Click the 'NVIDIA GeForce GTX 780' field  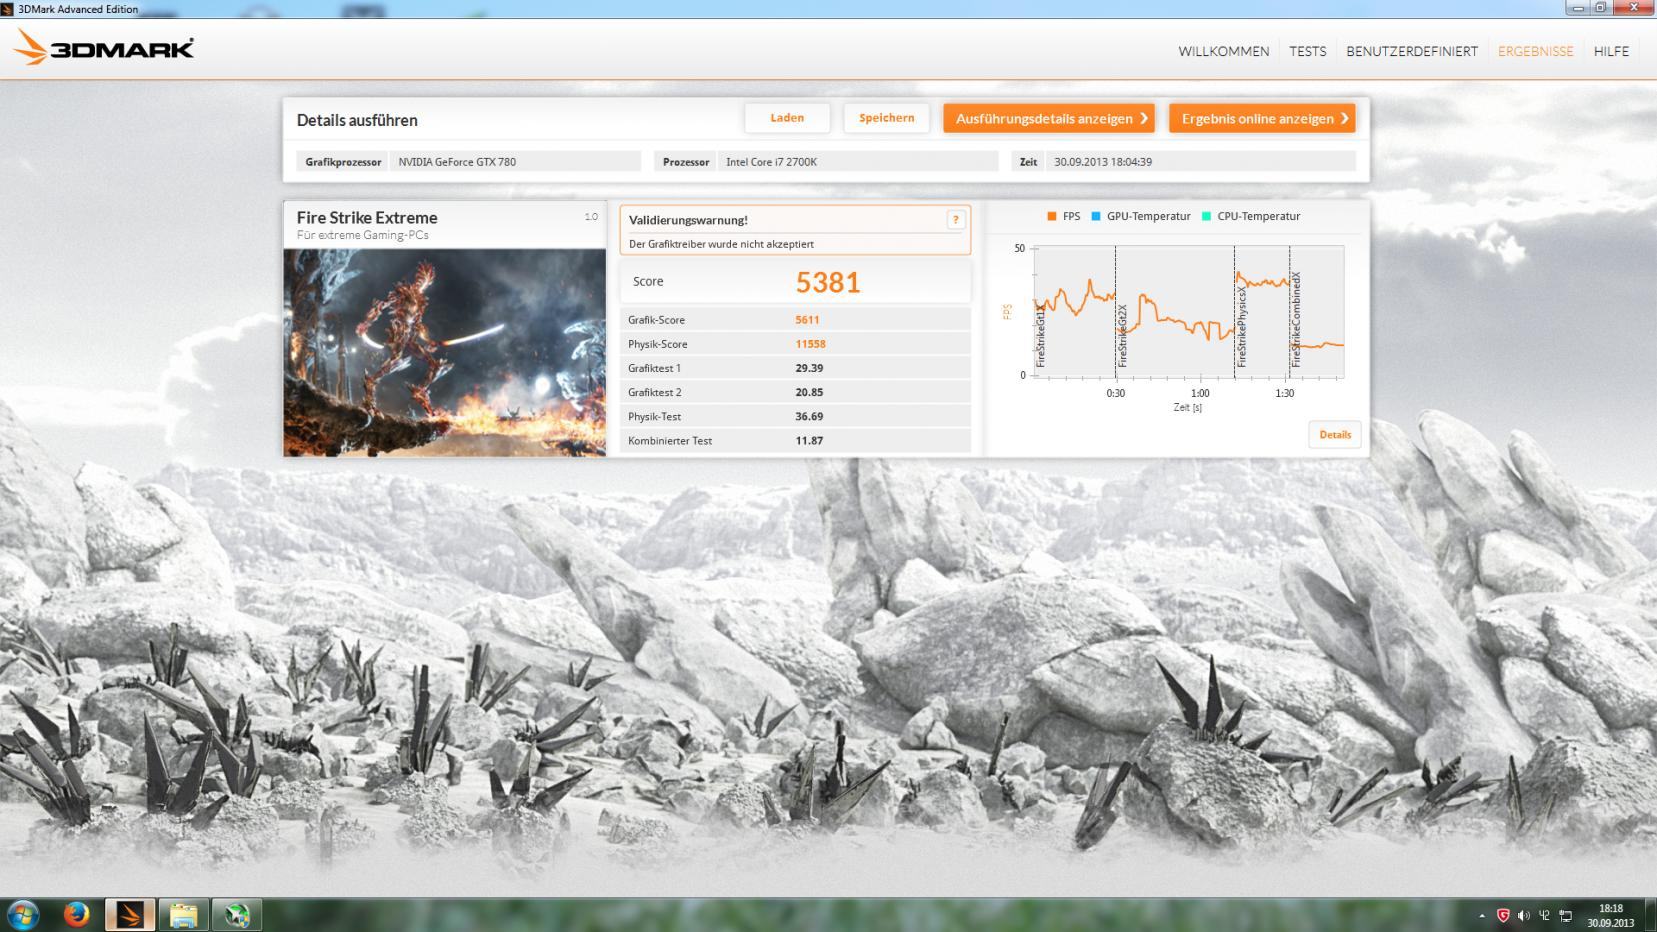516,161
